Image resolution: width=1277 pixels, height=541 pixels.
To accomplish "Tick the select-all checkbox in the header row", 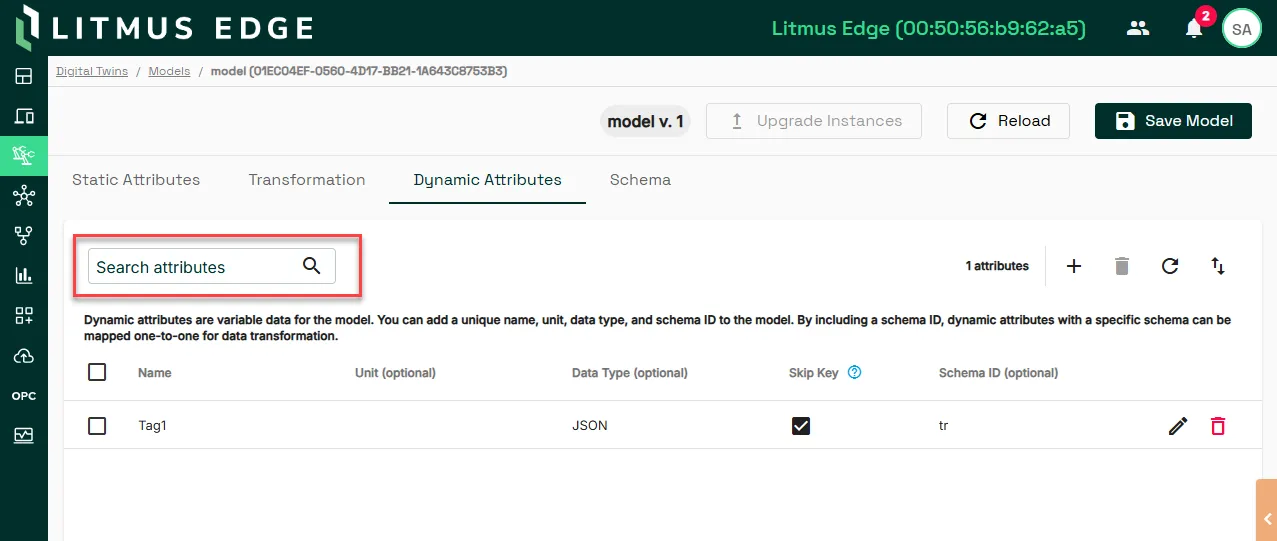I will pyautogui.click(x=97, y=372).
